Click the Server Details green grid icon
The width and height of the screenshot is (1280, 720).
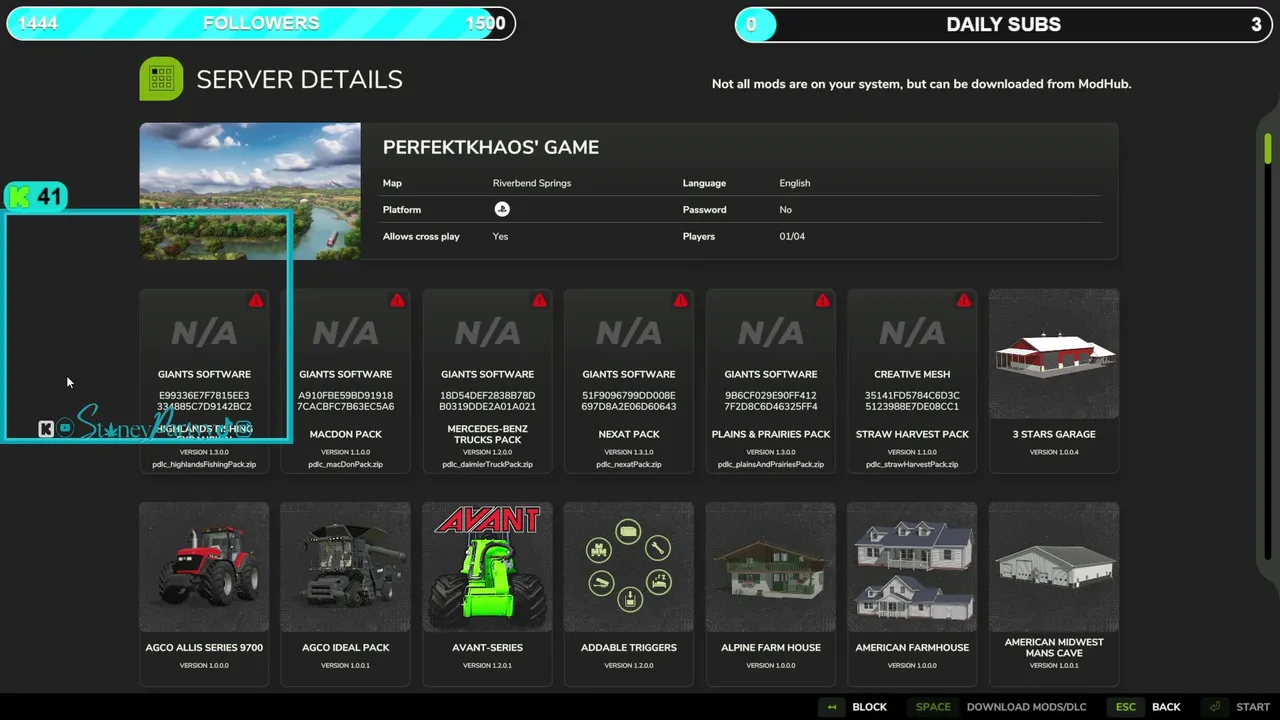pyautogui.click(x=161, y=79)
